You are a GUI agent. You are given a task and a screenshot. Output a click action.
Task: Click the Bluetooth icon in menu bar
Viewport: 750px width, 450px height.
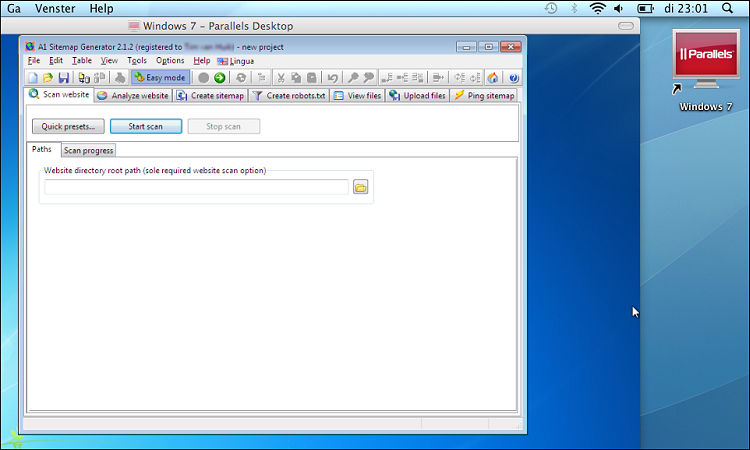pos(574,8)
